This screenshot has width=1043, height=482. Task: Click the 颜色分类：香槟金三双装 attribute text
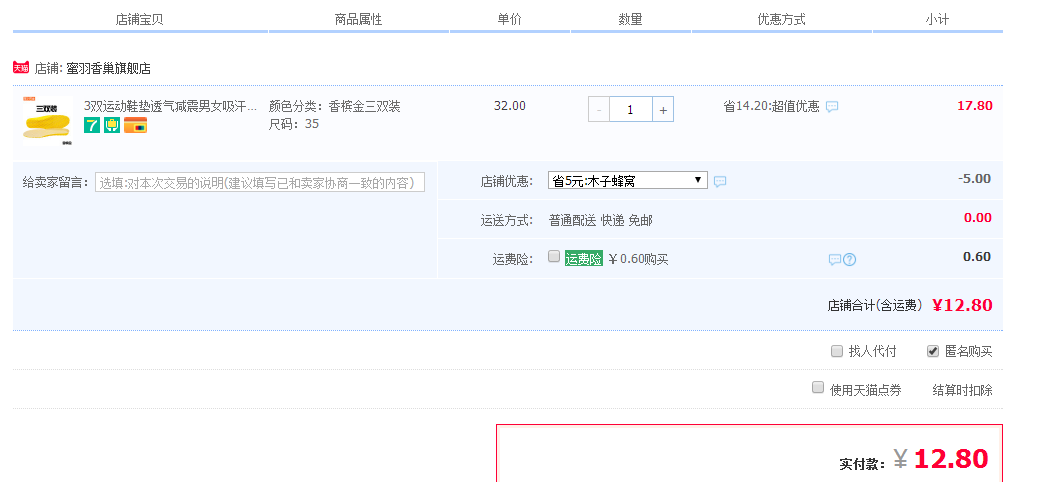[335, 106]
